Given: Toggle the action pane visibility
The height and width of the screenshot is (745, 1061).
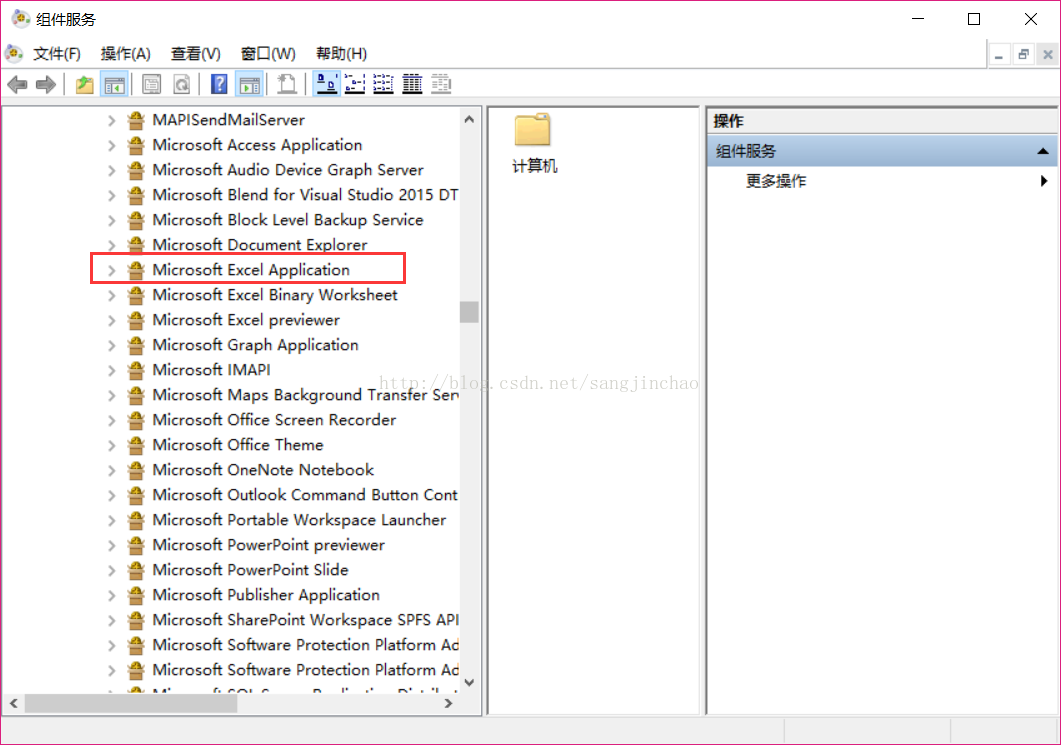Looking at the screenshot, I should point(248,84).
